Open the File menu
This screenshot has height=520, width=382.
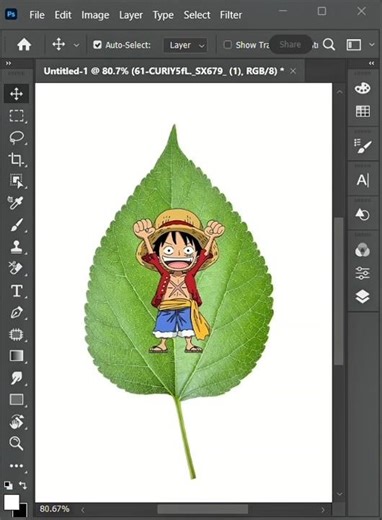tap(37, 15)
